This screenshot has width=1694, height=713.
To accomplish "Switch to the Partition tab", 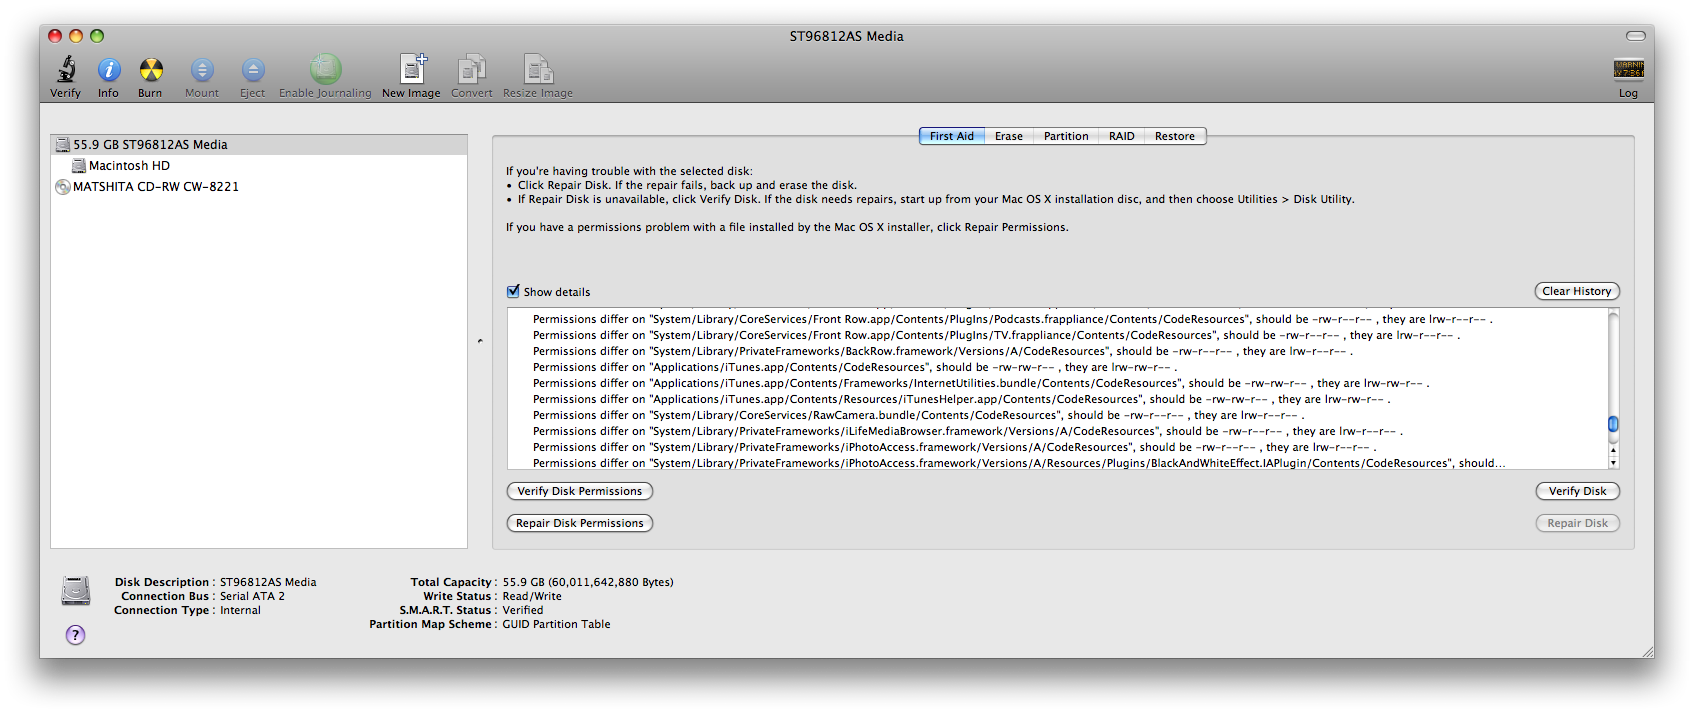I will point(1066,136).
